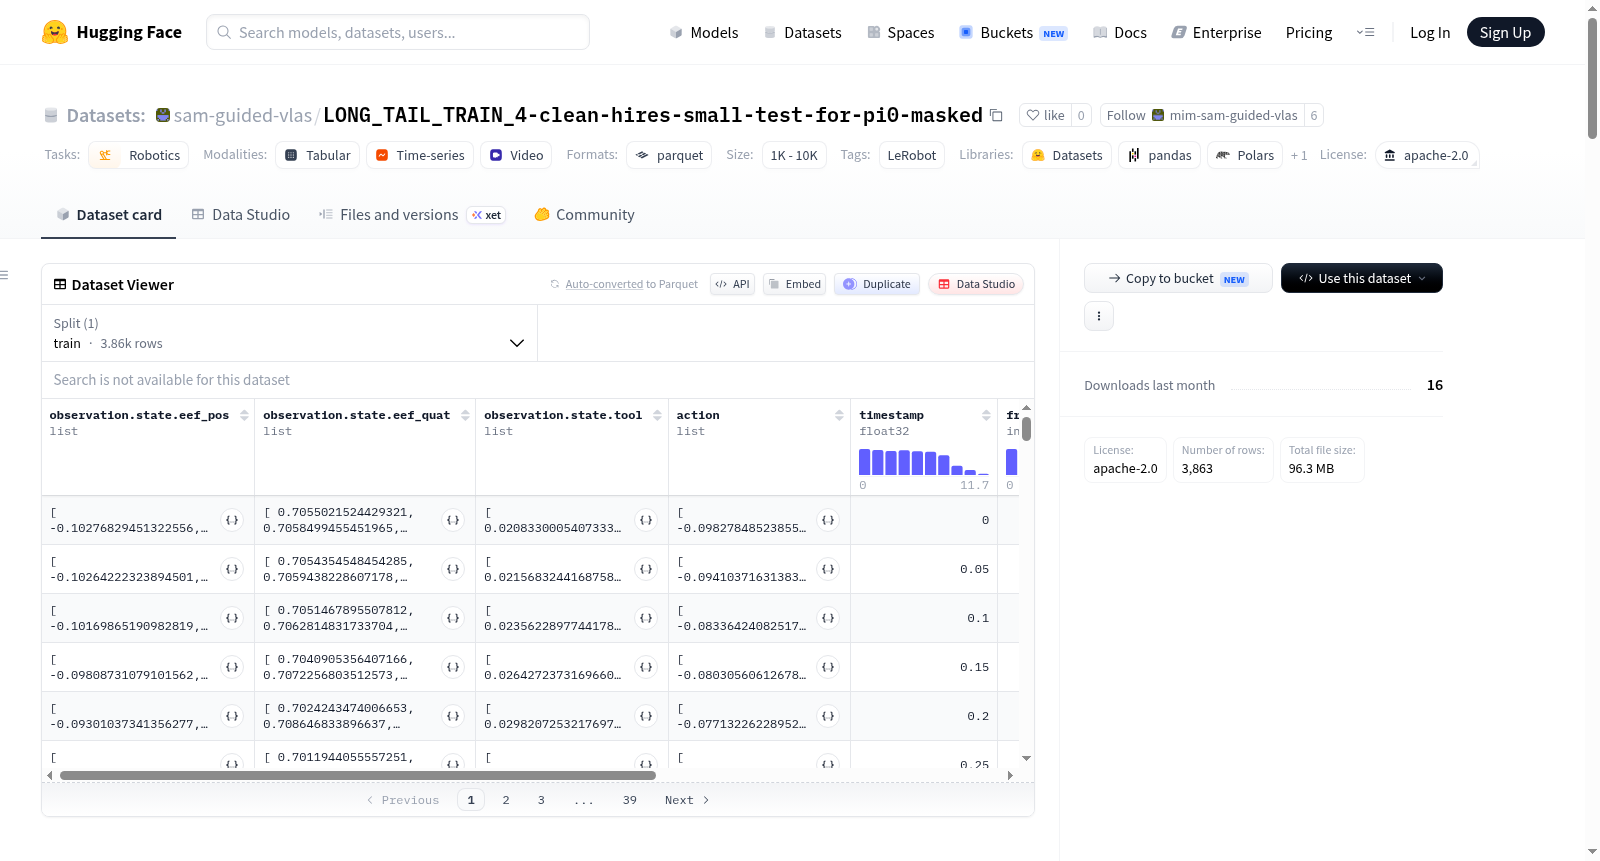The width and height of the screenshot is (1600, 861).
Task: Like this dataset
Action: 1045,115
